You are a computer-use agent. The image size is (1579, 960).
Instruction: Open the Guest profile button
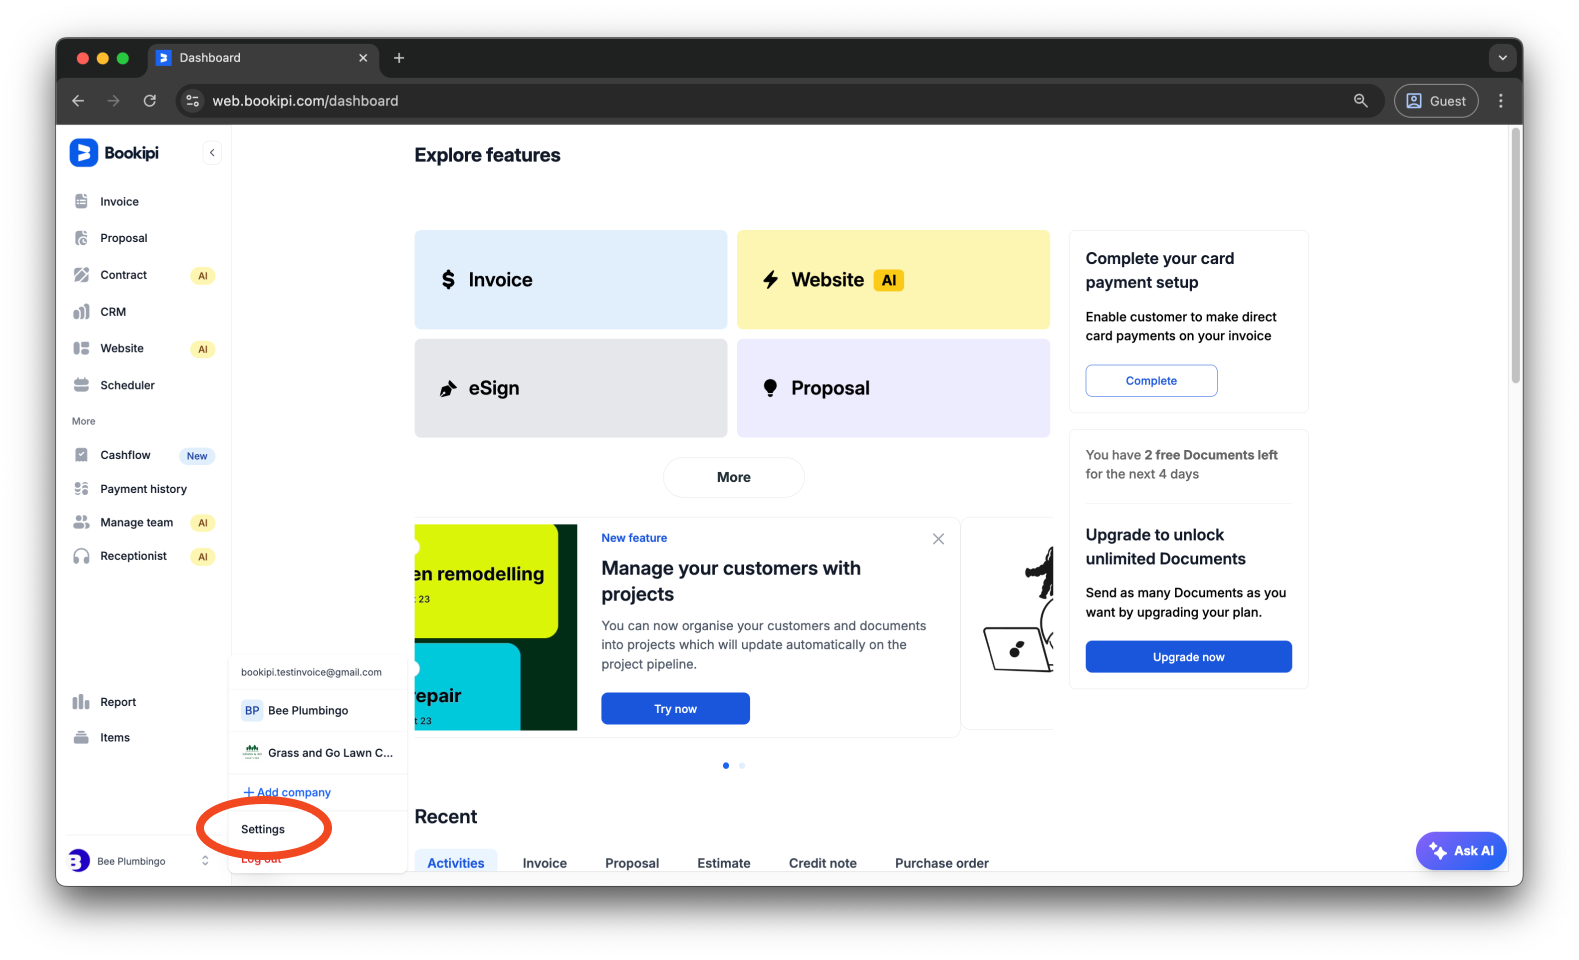coord(1436,101)
